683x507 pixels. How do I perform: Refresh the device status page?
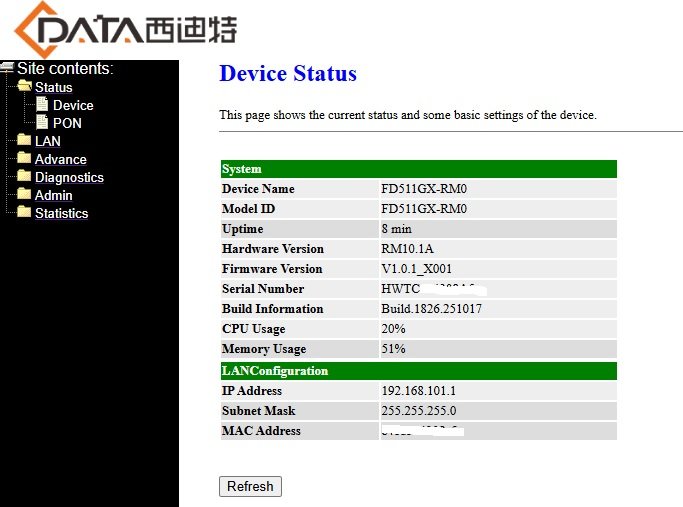(250, 486)
